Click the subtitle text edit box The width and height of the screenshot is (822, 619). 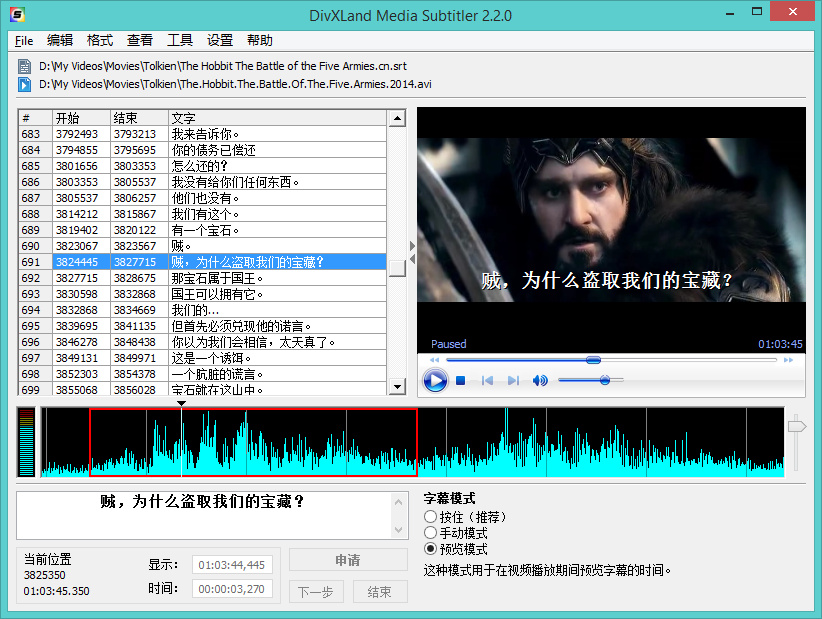tap(205, 516)
